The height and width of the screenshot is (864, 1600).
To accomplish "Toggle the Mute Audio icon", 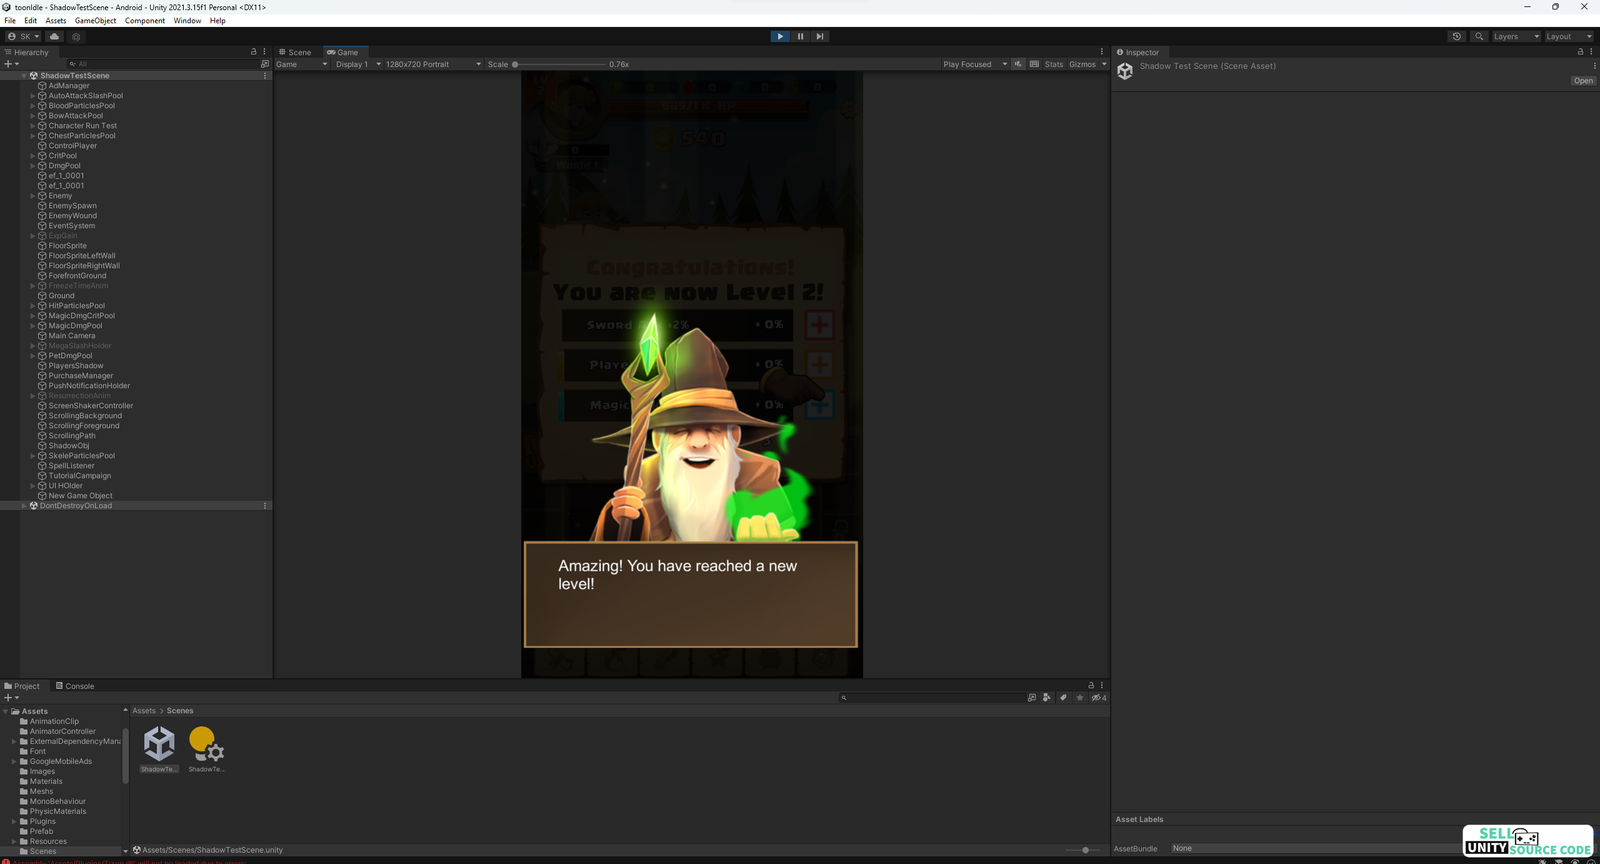I will [x=1018, y=64].
